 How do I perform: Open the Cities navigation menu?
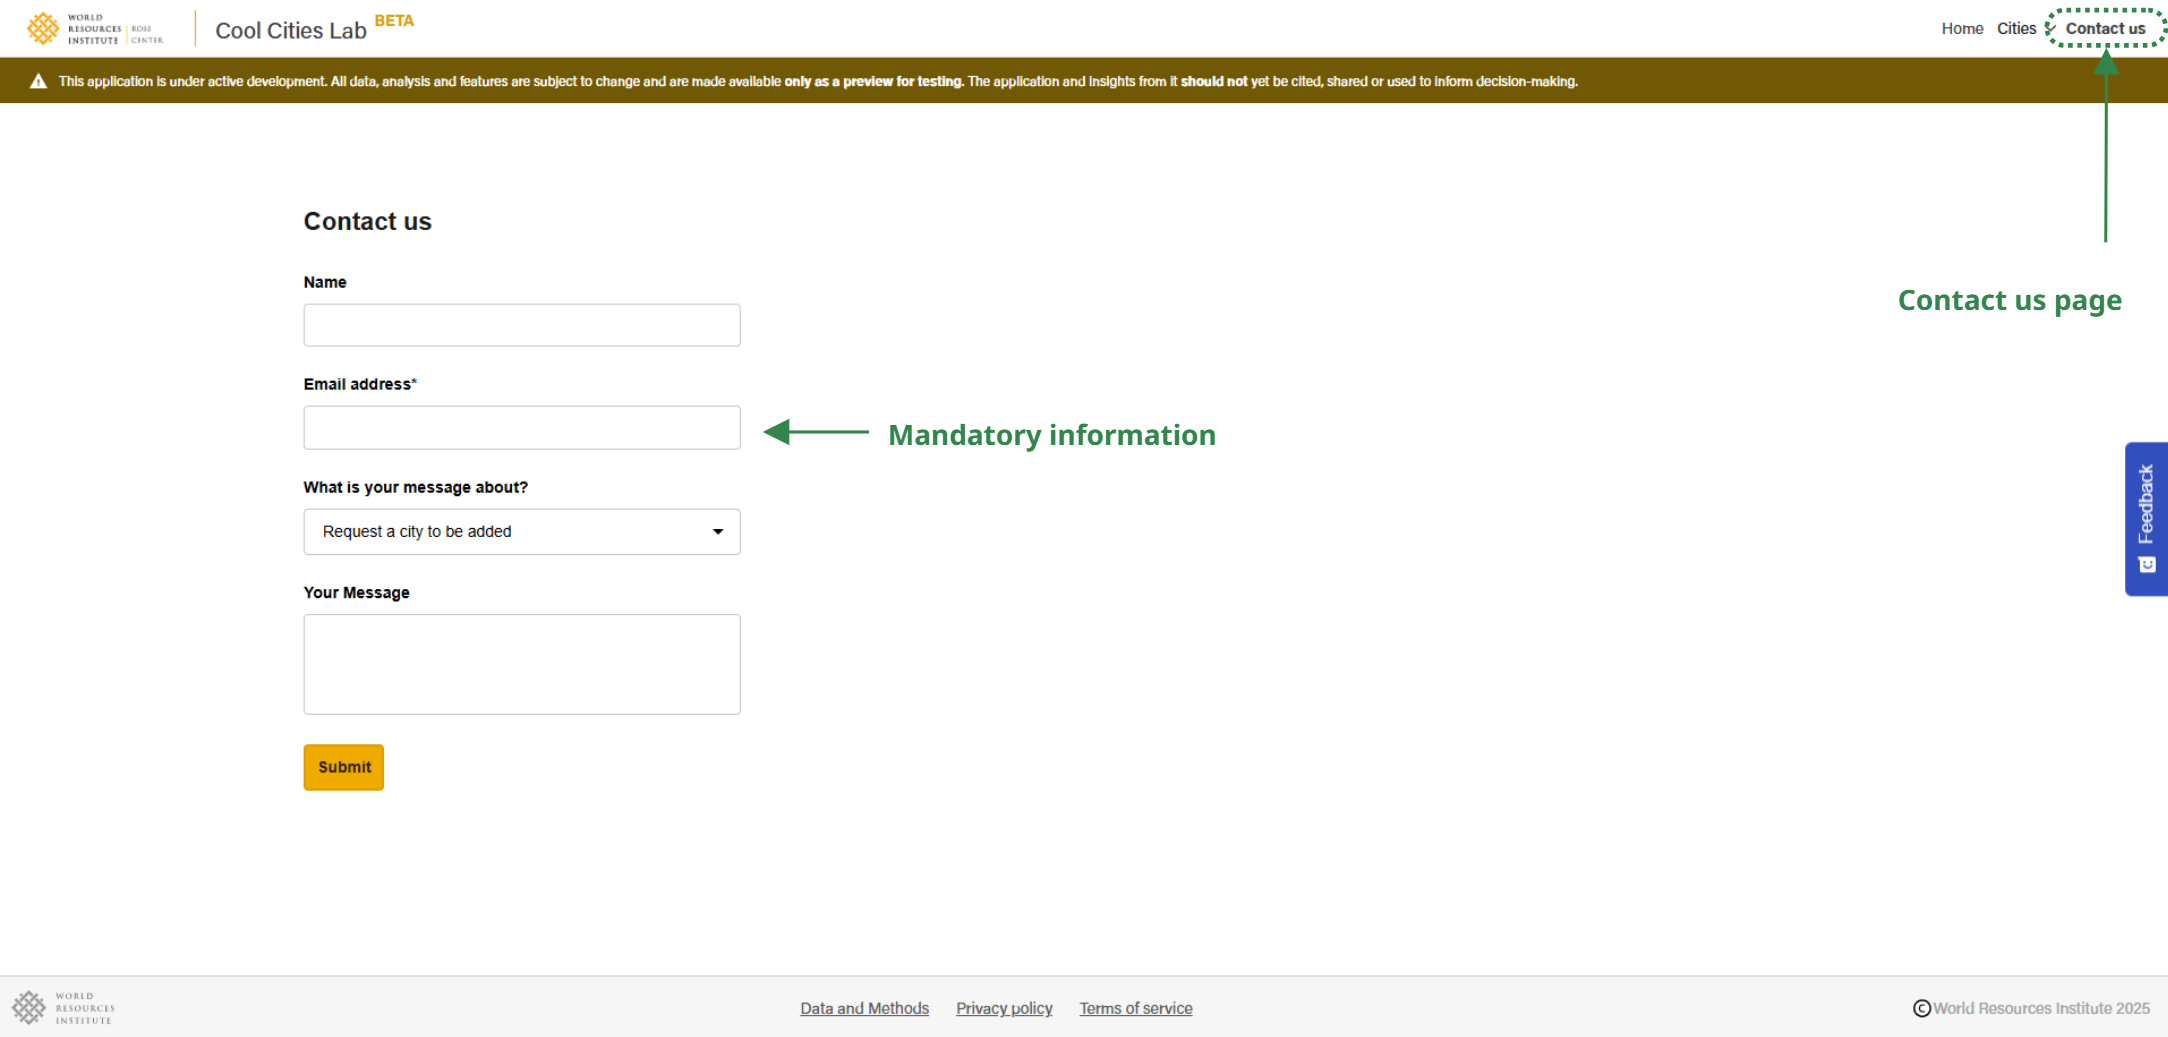coord(2016,29)
